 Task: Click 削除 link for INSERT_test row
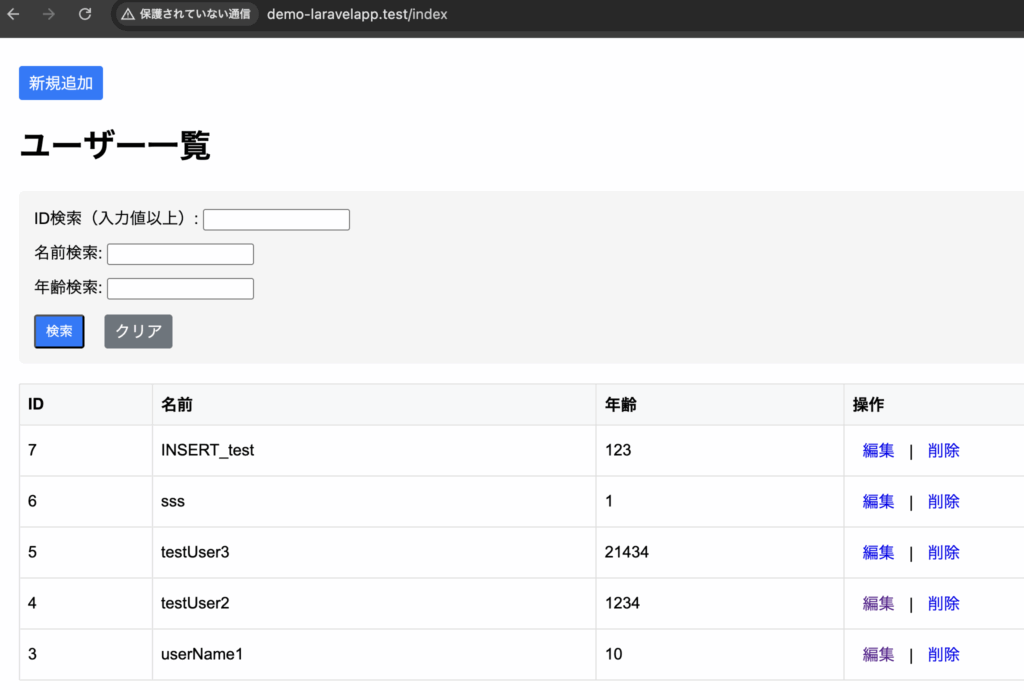tap(943, 451)
